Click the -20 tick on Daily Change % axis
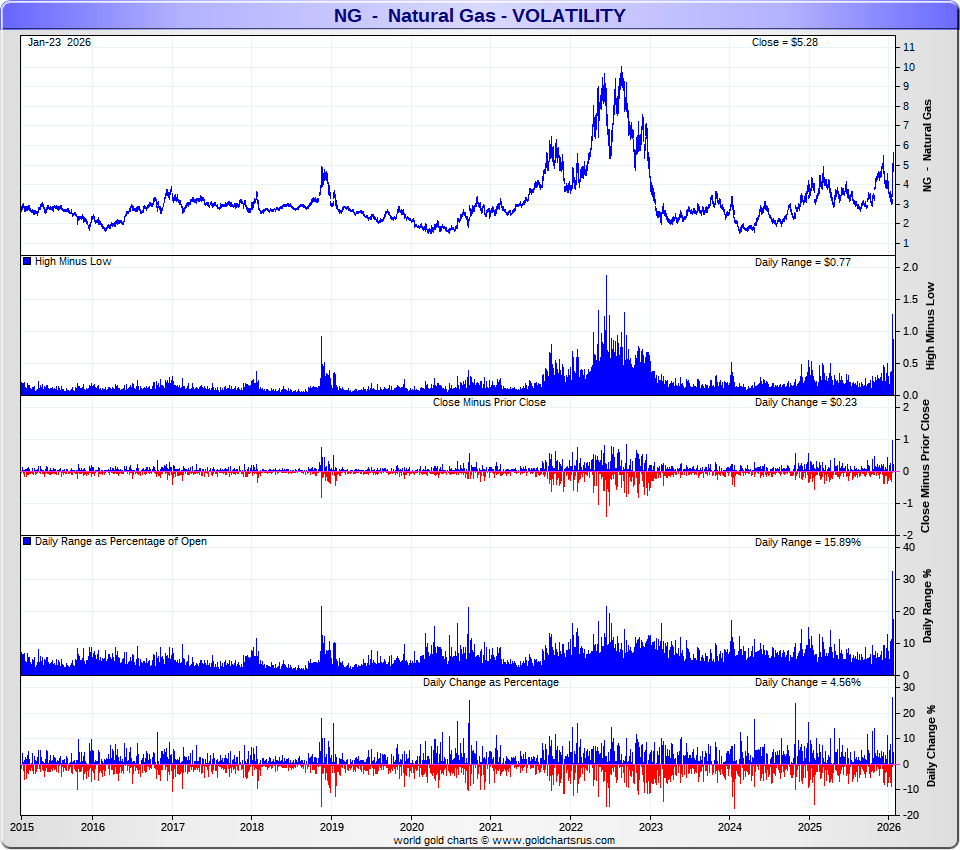 910,815
